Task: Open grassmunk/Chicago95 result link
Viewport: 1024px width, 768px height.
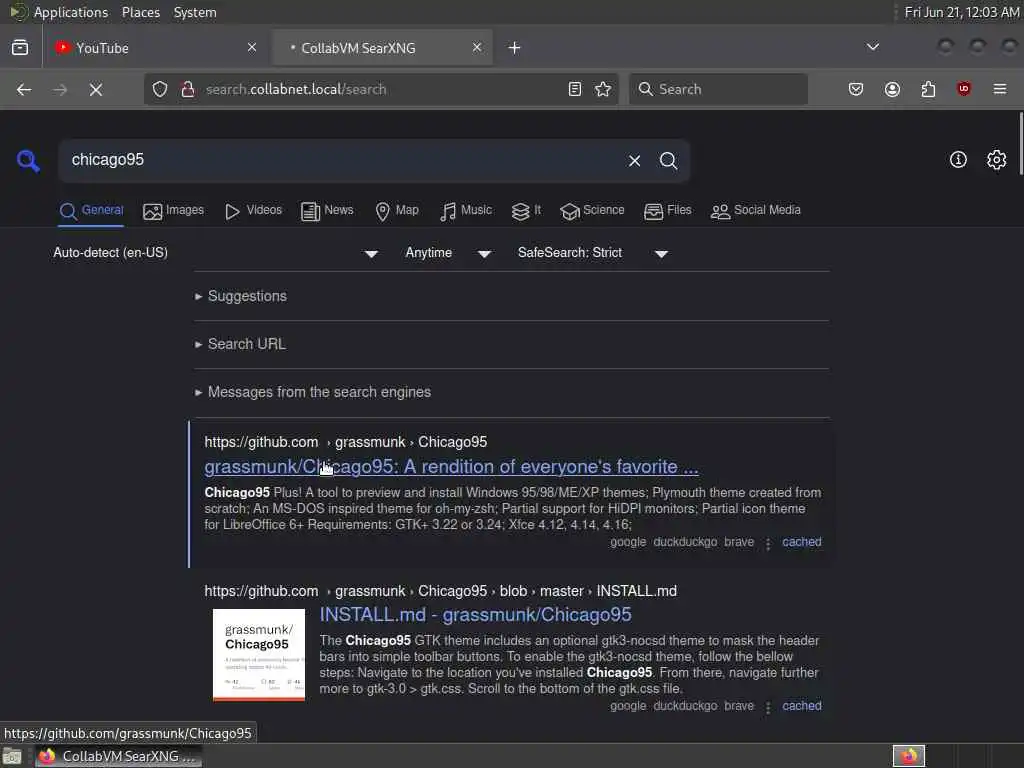Action: click(451, 467)
